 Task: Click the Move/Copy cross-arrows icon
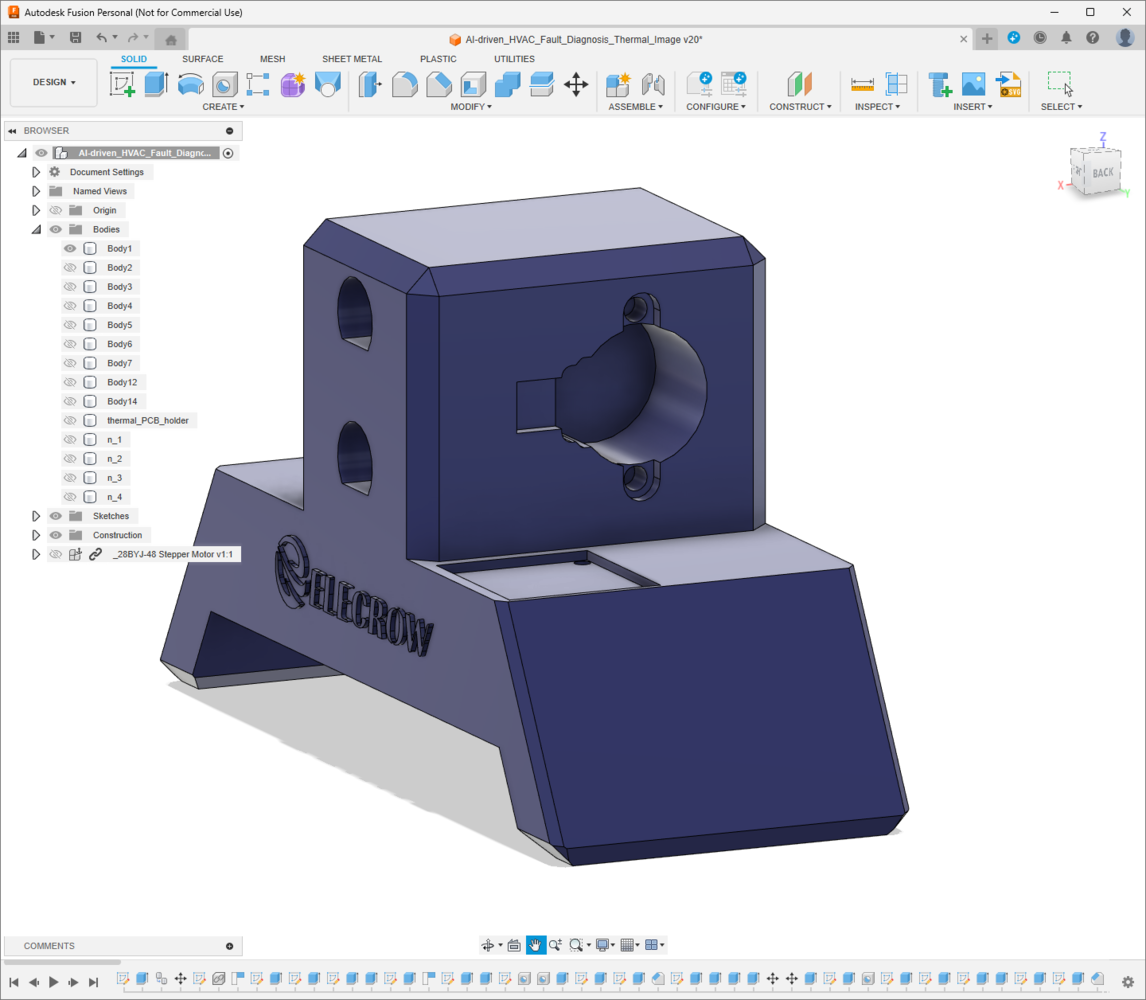[x=576, y=84]
